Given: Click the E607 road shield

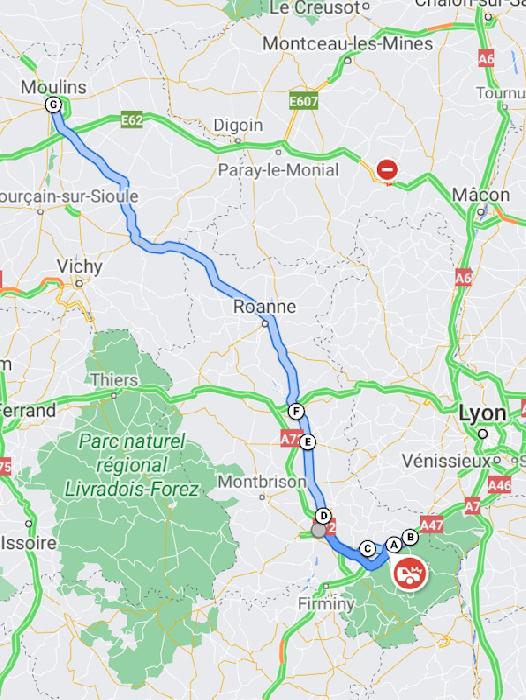Looking at the screenshot, I should [304, 101].
